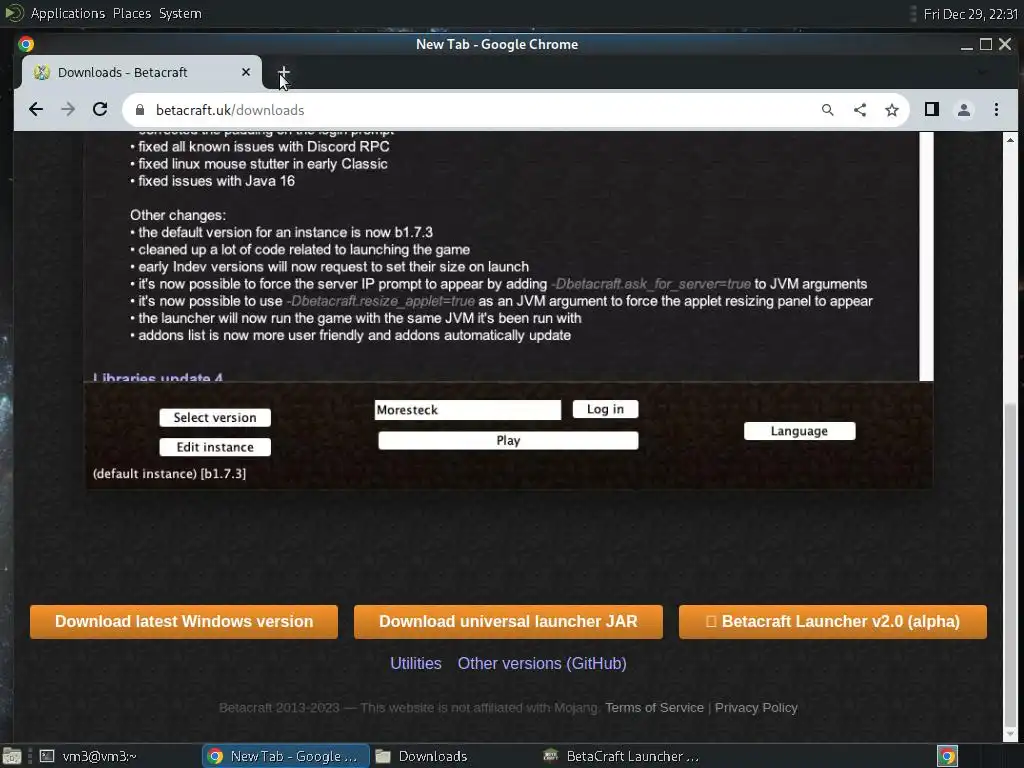Open the Chrome profile avatar menu
The width and height of the screenshot is (1024, 768).
(964, 110)
